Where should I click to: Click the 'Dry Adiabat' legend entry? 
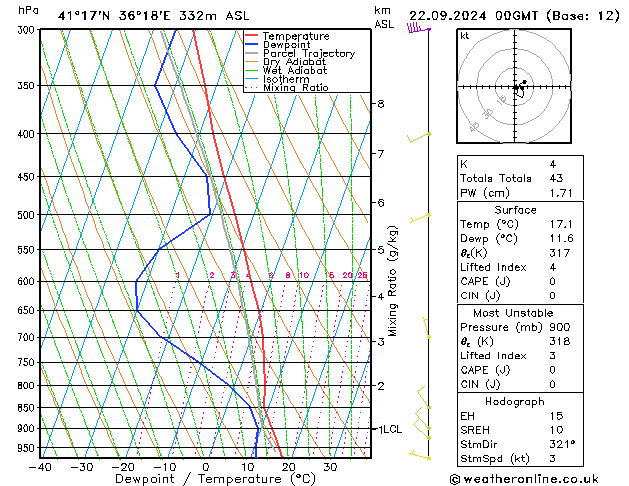tap(294, 62)
